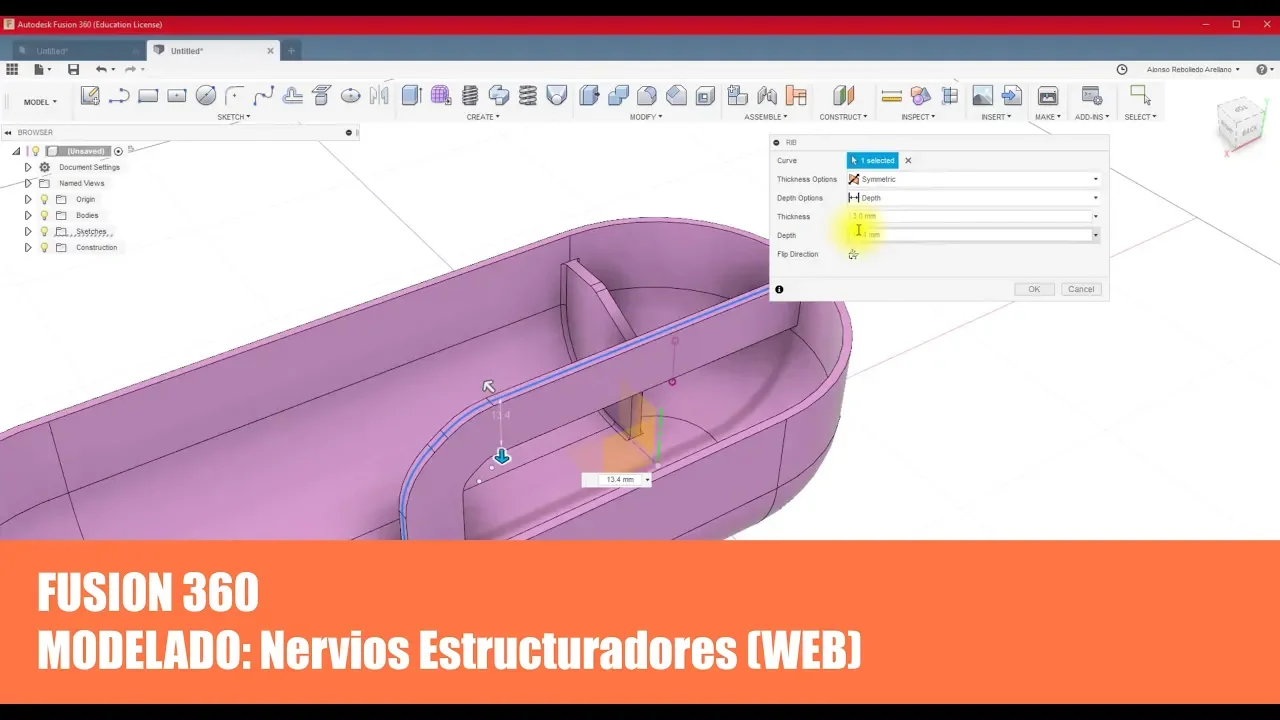Select the Coil tool
Viewport: 1280px width, 720px height.
click(x=528, y=96)
